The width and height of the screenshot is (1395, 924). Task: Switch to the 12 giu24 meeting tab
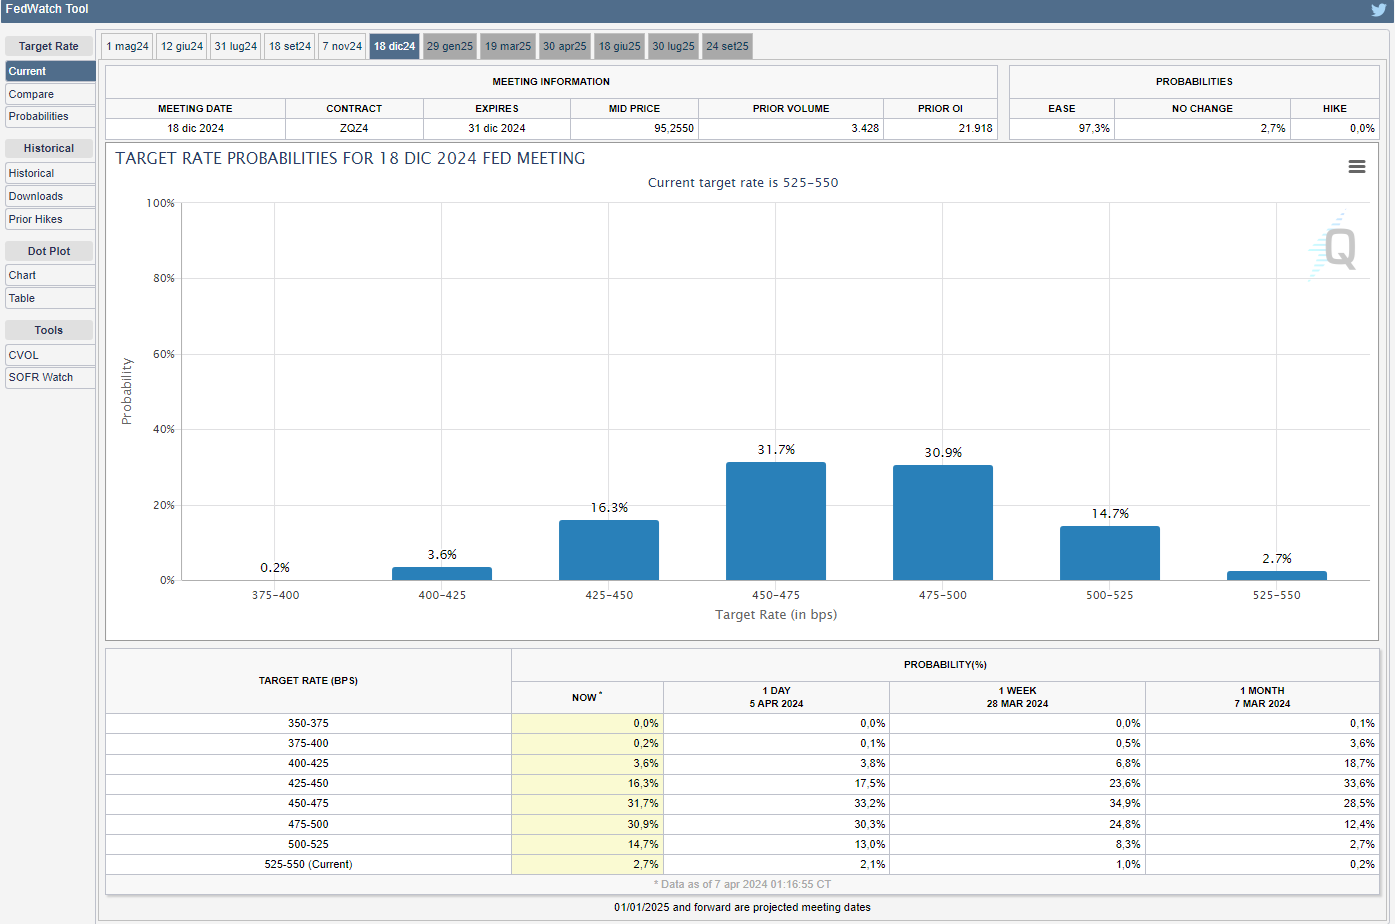[x=182, y=46]
